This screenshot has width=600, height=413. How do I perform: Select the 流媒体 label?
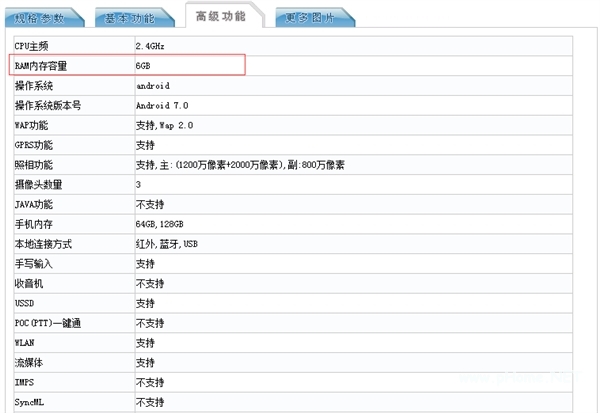[29, 363]
